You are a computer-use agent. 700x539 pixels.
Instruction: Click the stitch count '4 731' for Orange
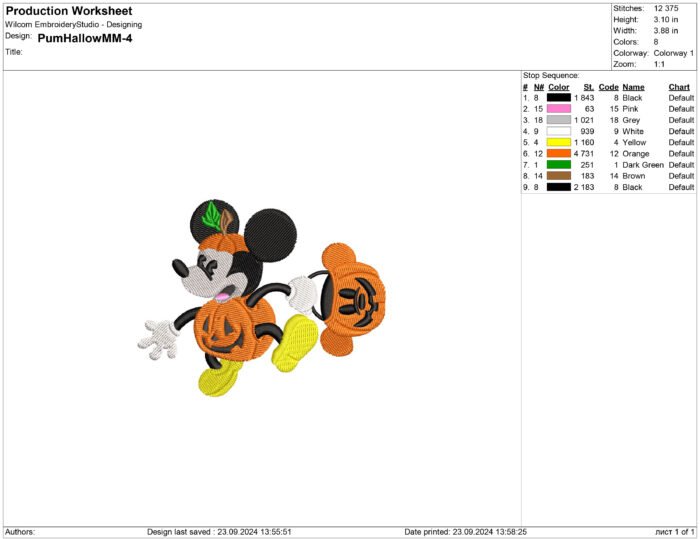[584, 154]
